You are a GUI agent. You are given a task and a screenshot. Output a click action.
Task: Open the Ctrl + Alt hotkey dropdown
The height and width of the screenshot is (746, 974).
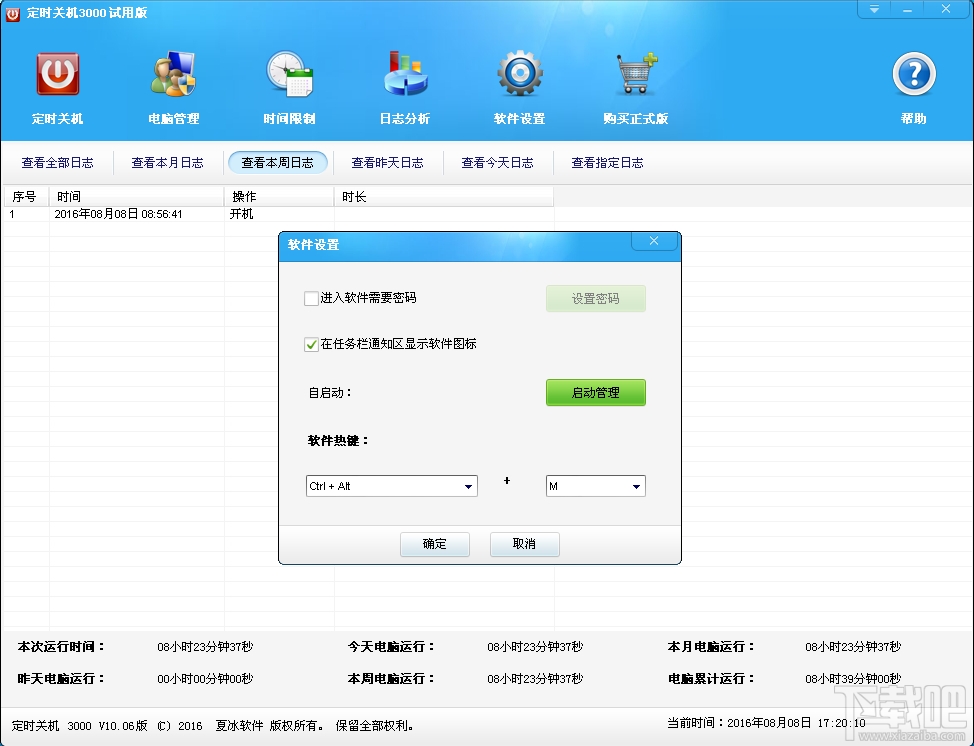coord(391,485)
